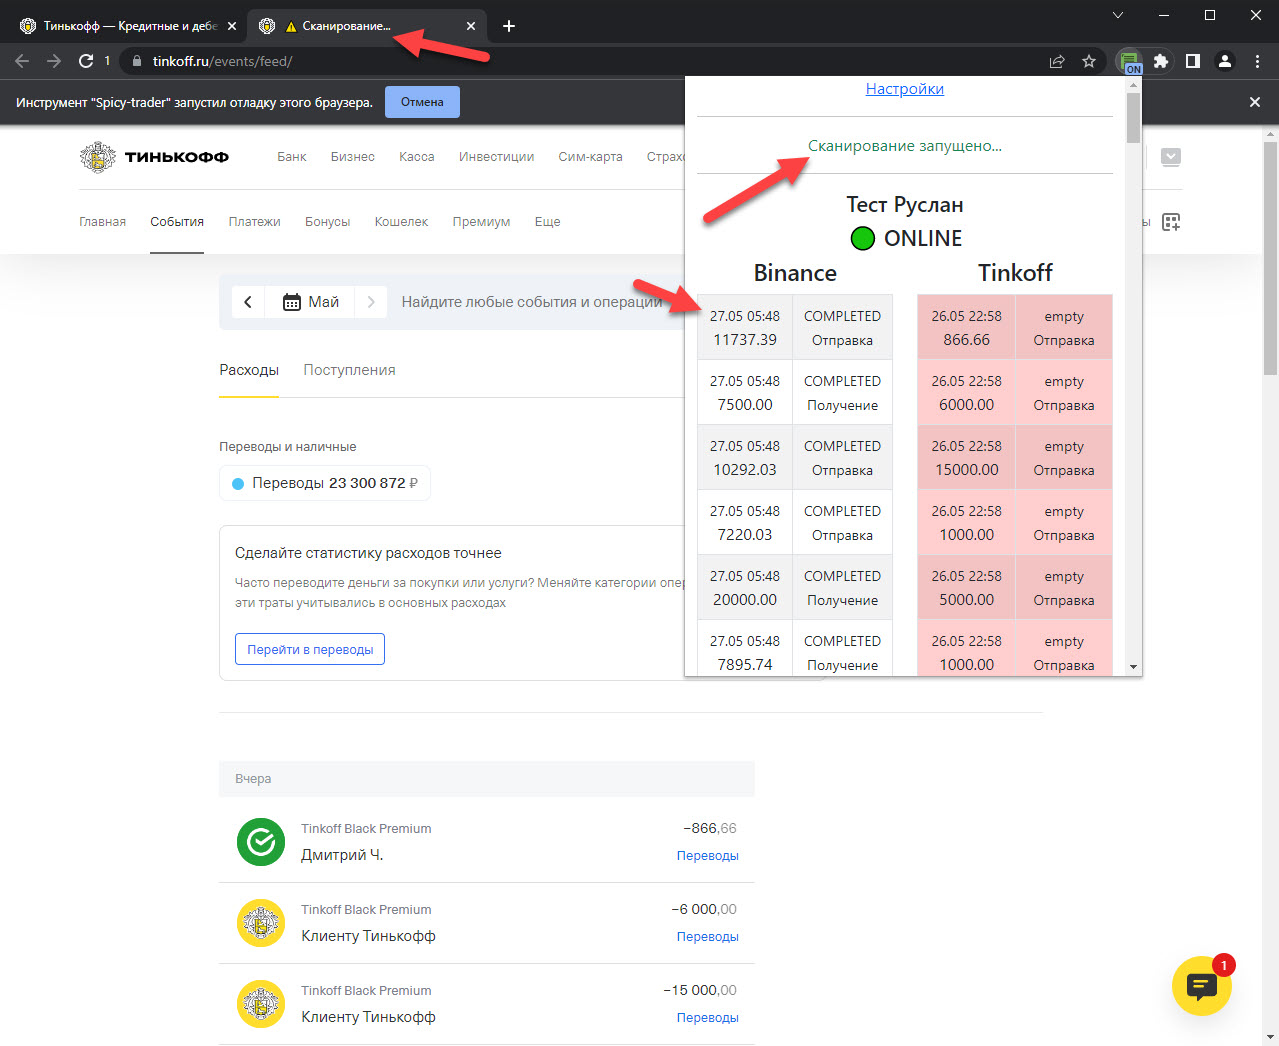The width and height of the screenshot is (1279, 1046).
Task: Go to previous month with left chevron
Action: 248,302
